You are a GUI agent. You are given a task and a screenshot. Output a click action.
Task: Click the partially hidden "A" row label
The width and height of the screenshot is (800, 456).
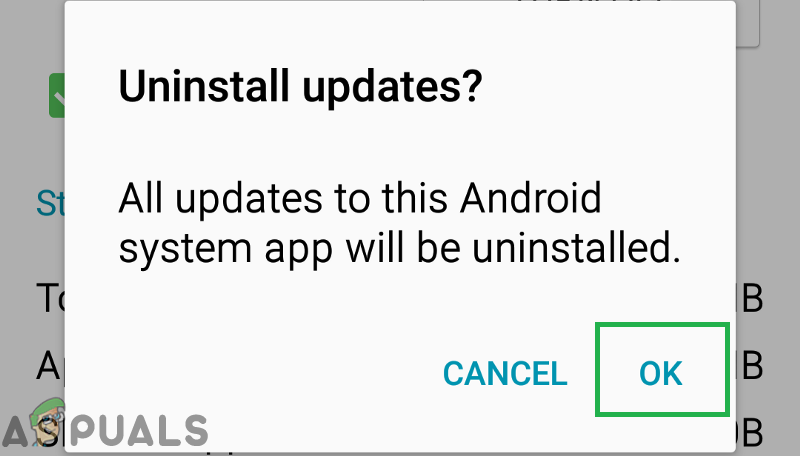[51, 365]
